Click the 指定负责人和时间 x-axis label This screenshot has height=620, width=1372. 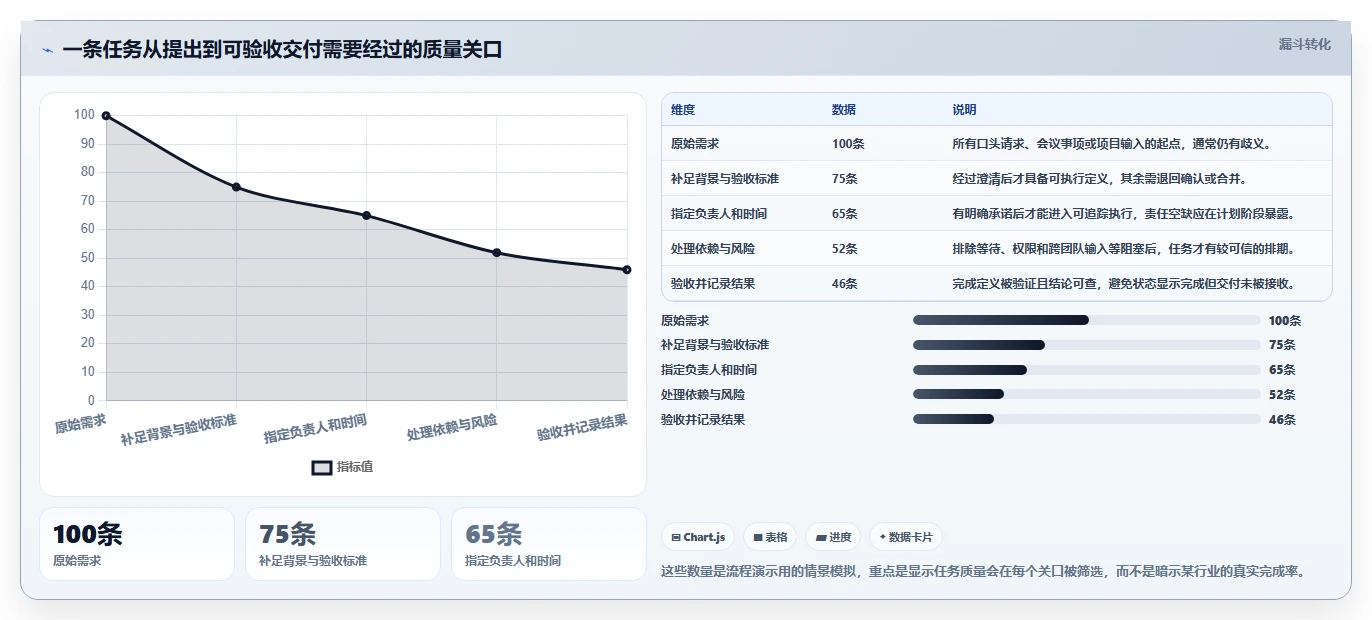315,429
